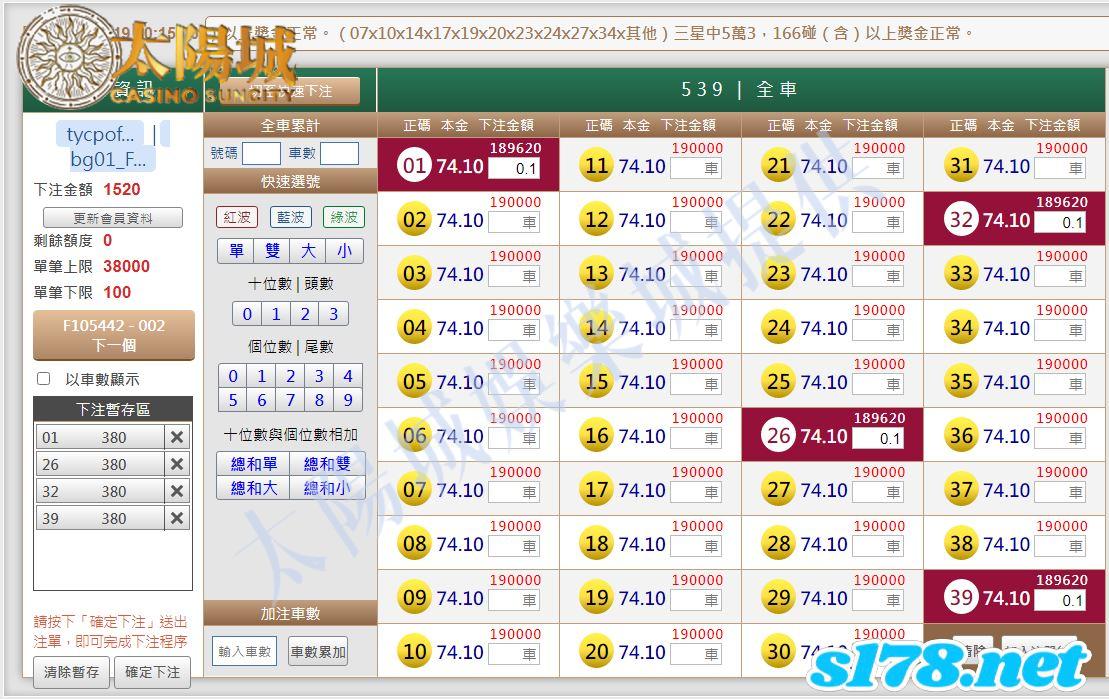Select the 總和雙 sum-even option
Image resolution: width=1109 pixels, height=699 pixels.
pyautogui.click(x=327, y=463)
